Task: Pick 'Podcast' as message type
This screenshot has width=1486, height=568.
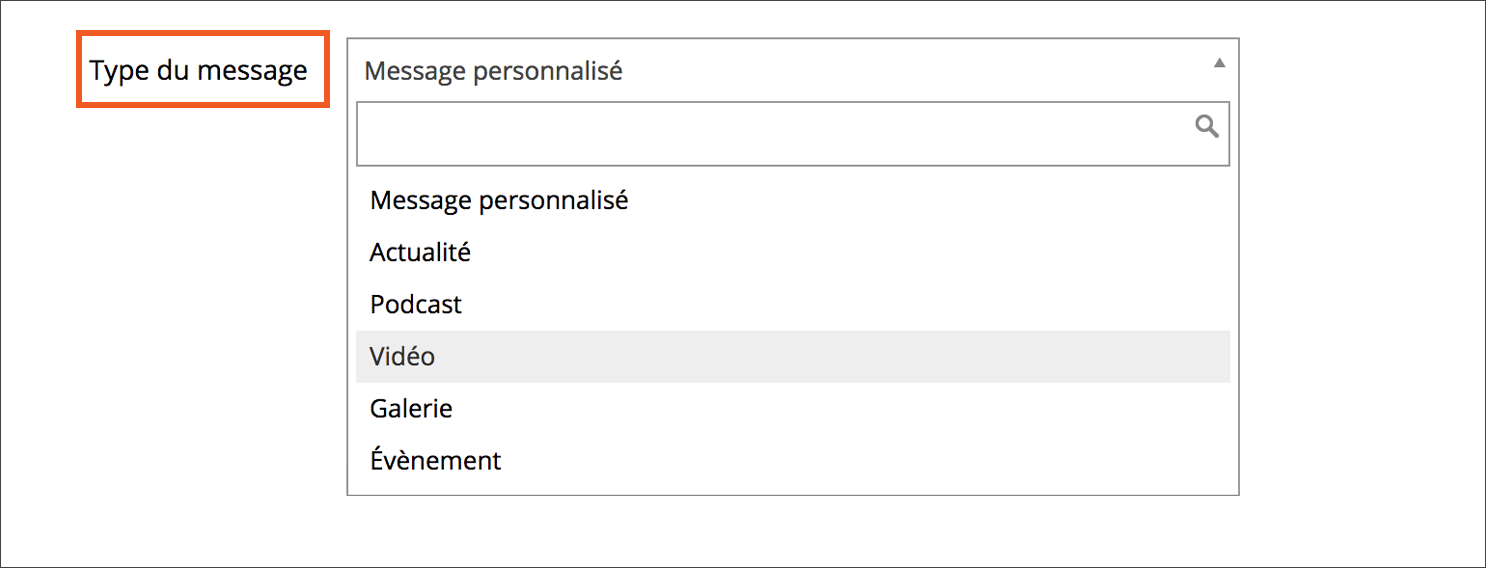Action: (x=792, y=304)
